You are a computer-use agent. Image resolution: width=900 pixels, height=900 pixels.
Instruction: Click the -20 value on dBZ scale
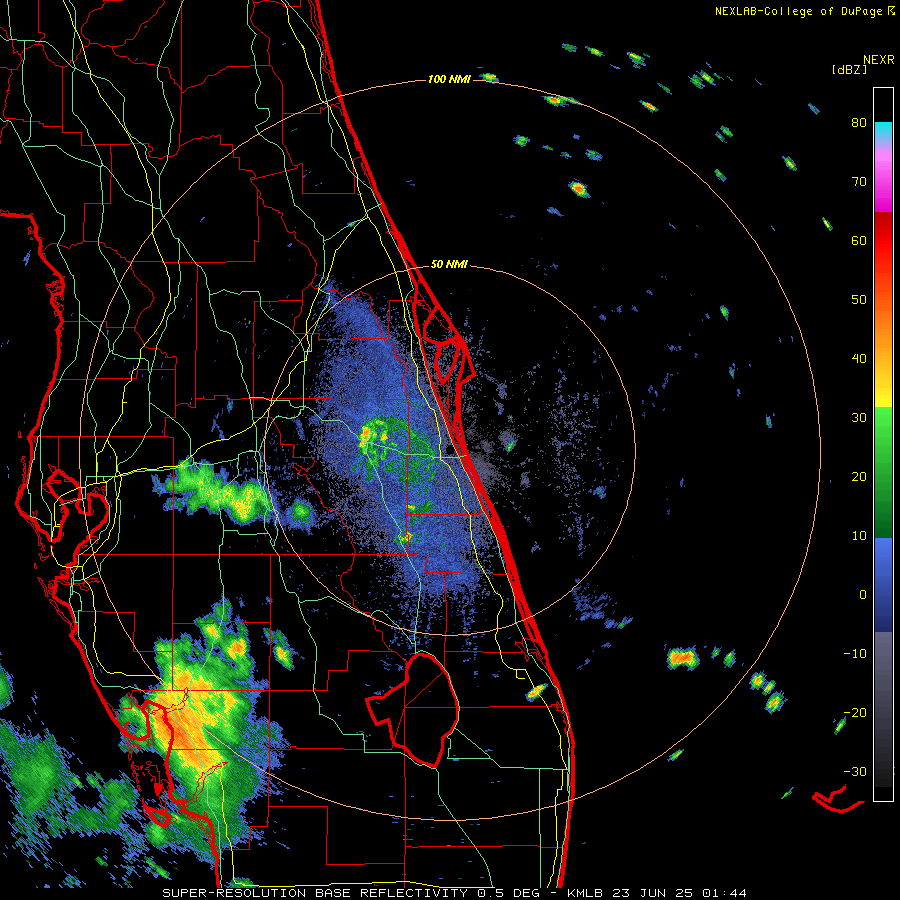855,712
